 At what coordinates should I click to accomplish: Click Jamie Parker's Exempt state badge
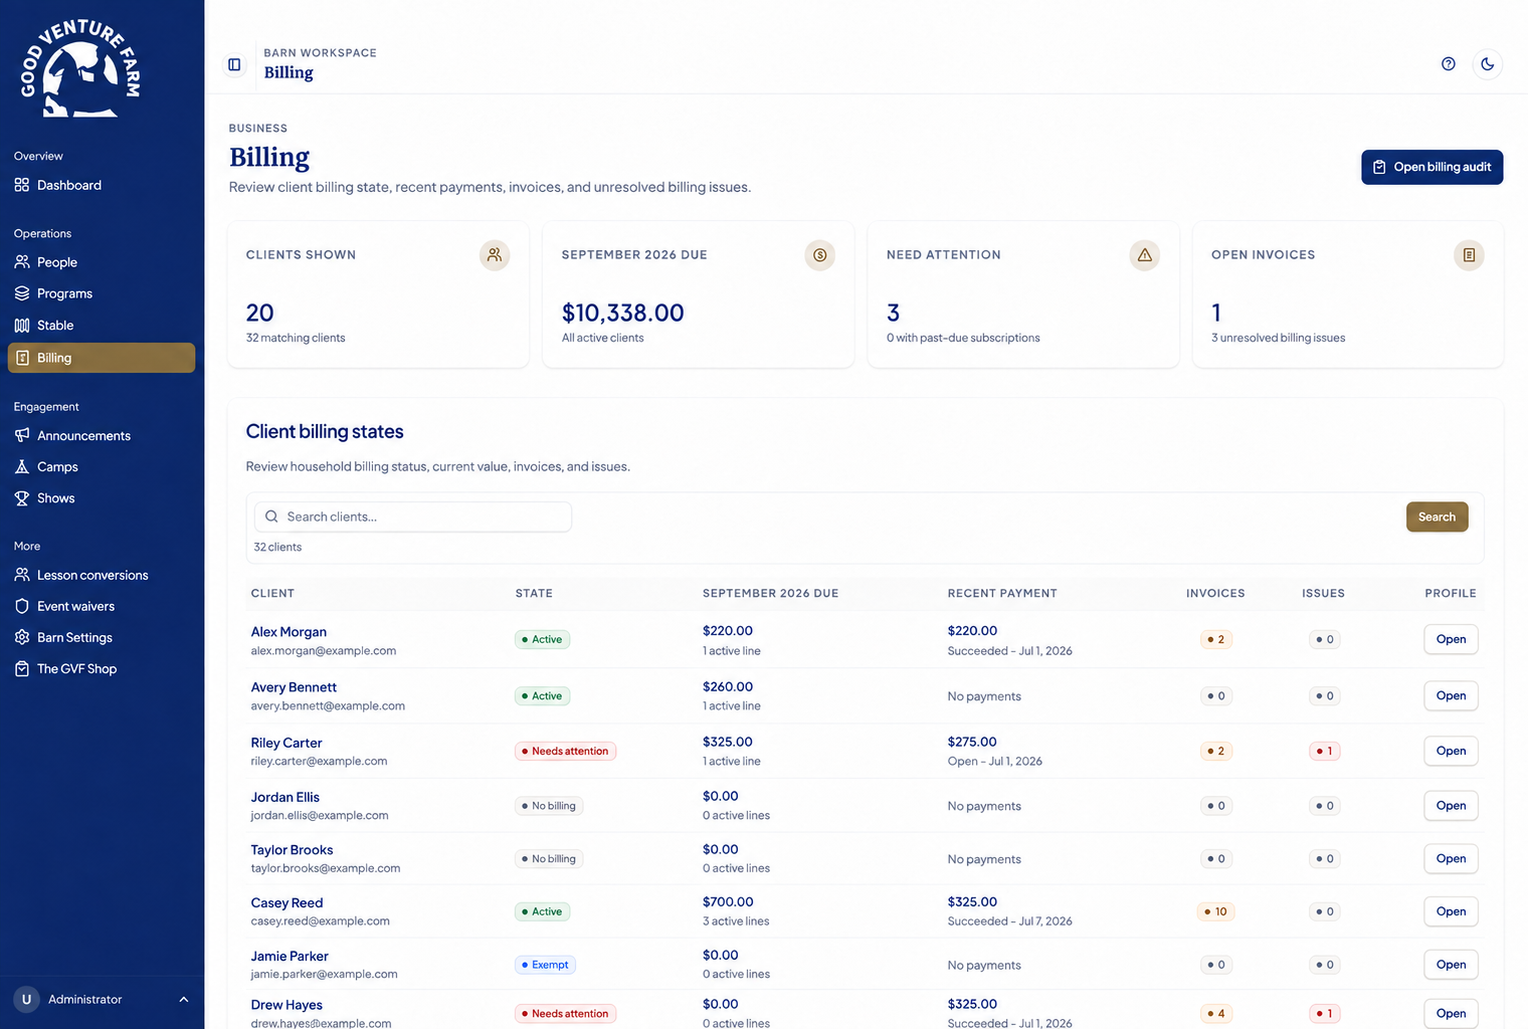point(545,965)
